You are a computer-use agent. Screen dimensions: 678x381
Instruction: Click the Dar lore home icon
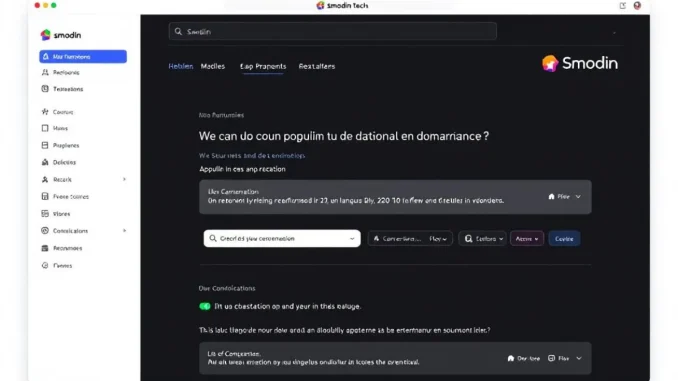coord(511,358)
